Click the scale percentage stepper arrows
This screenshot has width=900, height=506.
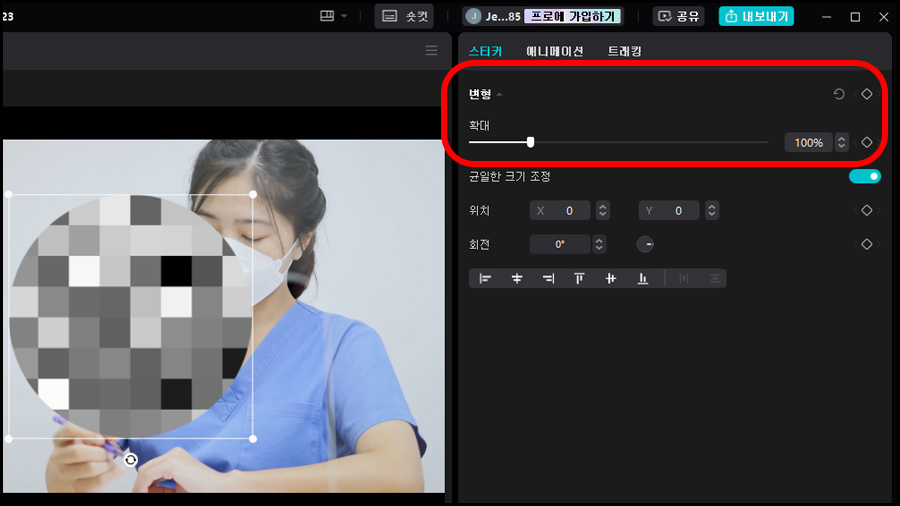pos(841,142)
